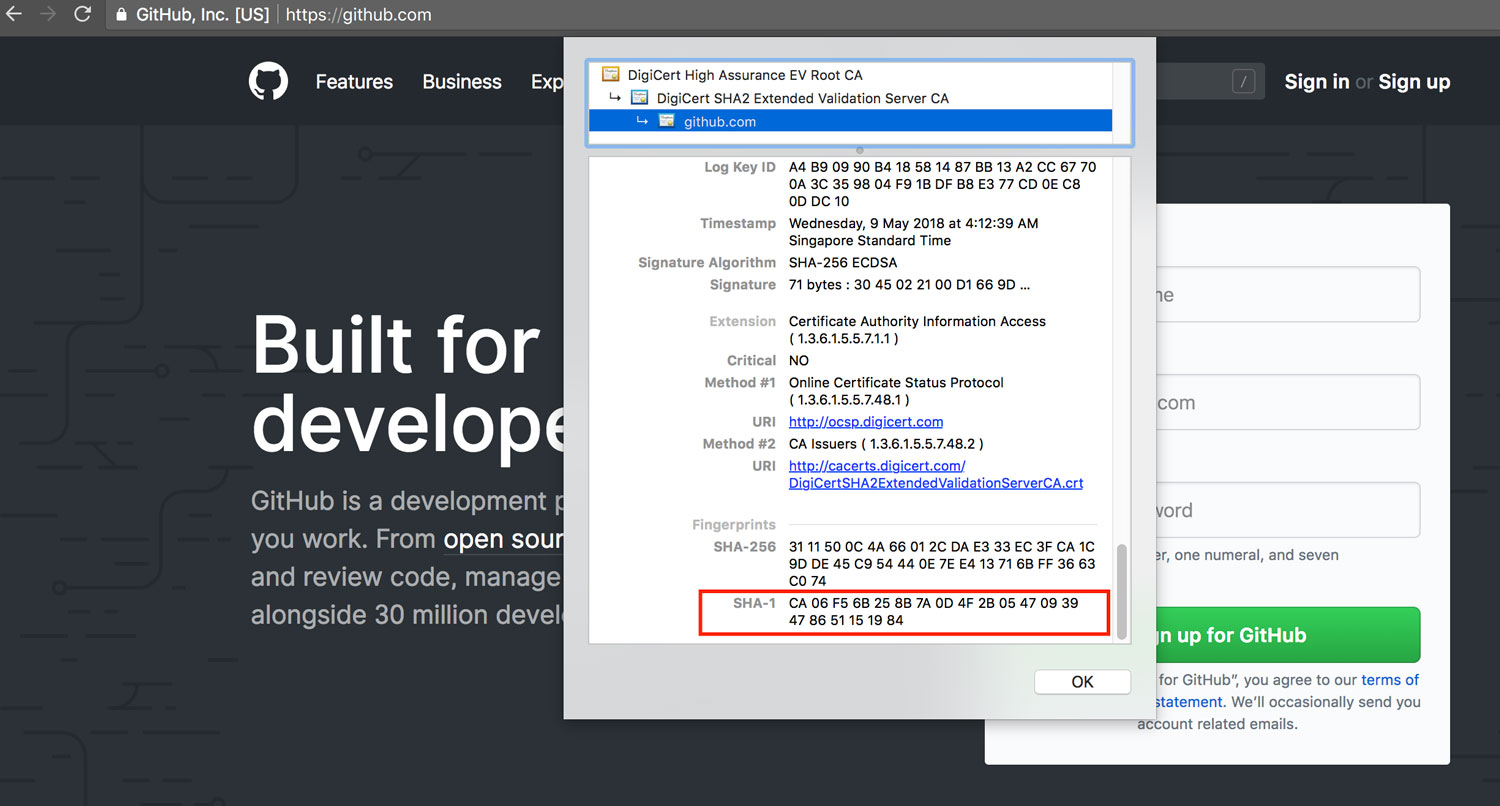The image size is (1500, 806).
Task: Click the 'SHA-256 ECDSA' signature algorithm value
Action: [843, 262]
